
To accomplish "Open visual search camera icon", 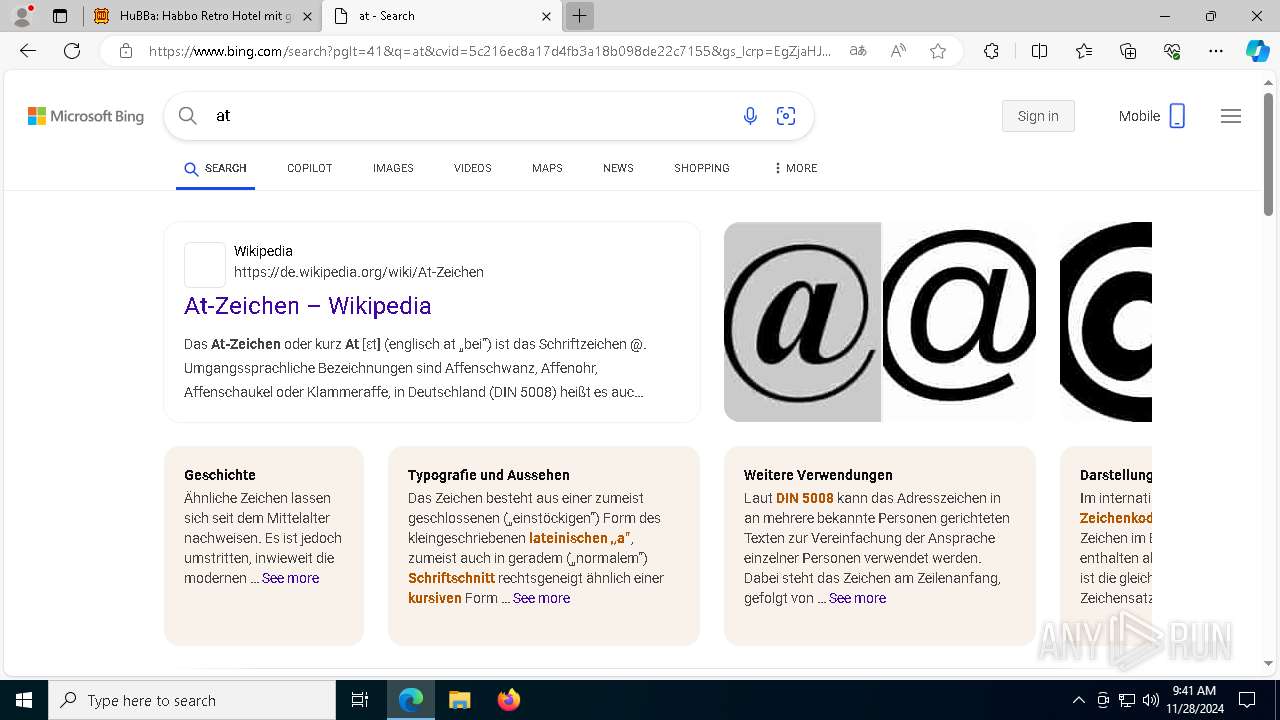I will (x=786, y=116).
